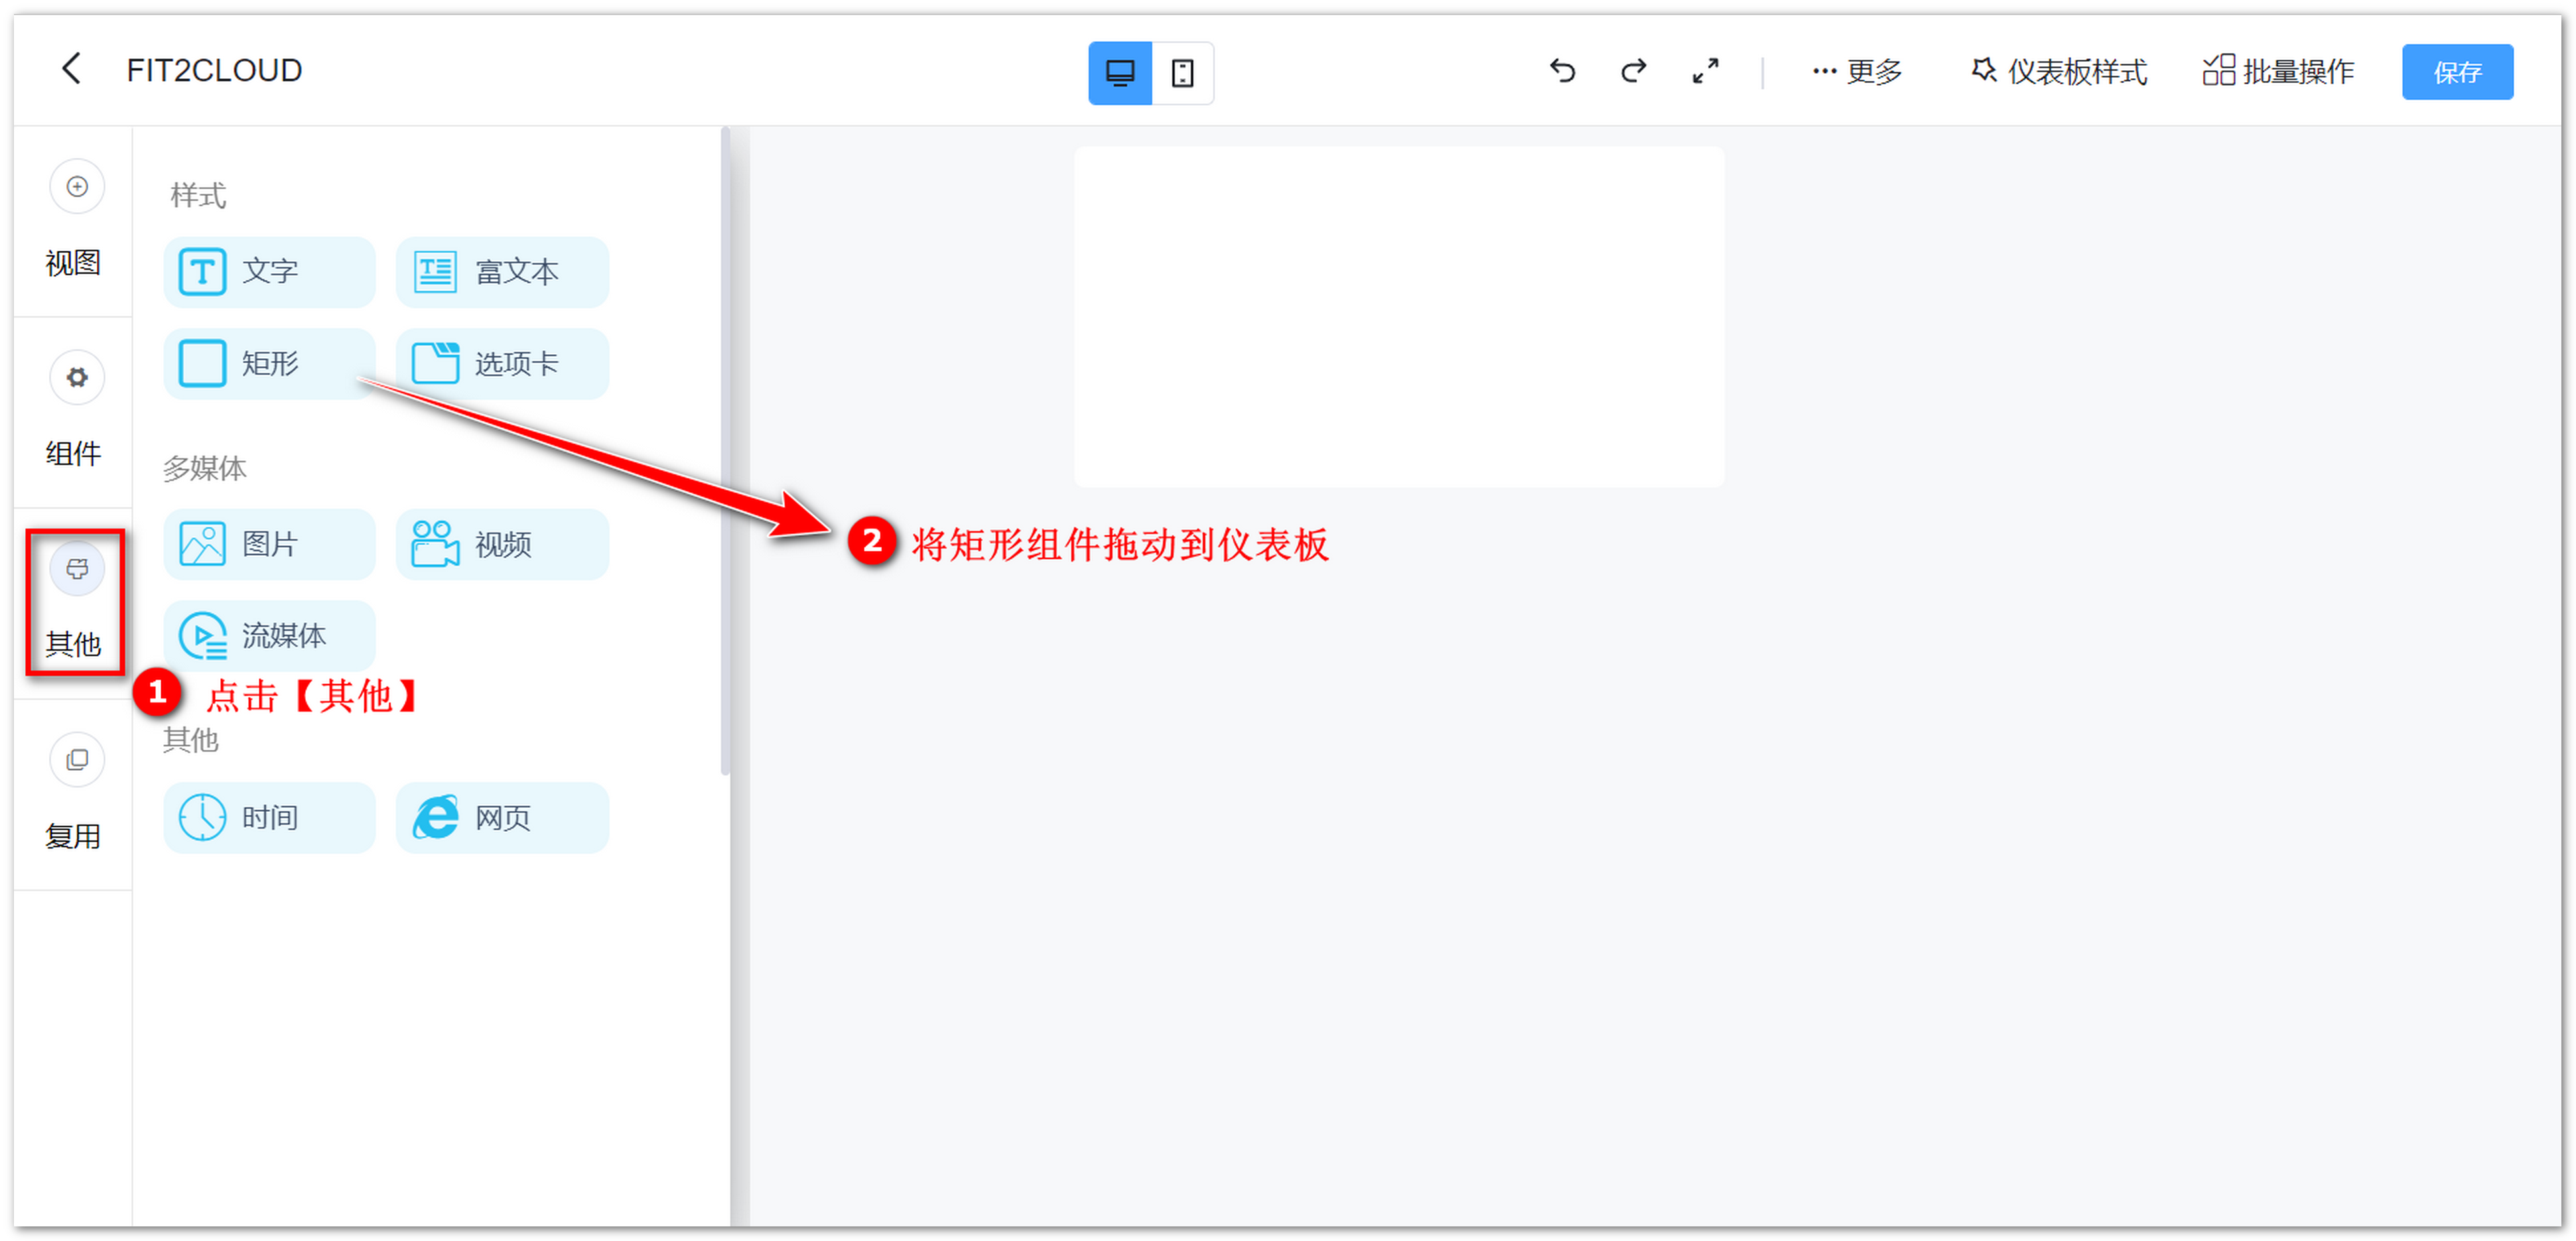This screenshot has width=2576, height=1241.
Task: Enter fullscreen preview mode
Action: (1705, 72)
